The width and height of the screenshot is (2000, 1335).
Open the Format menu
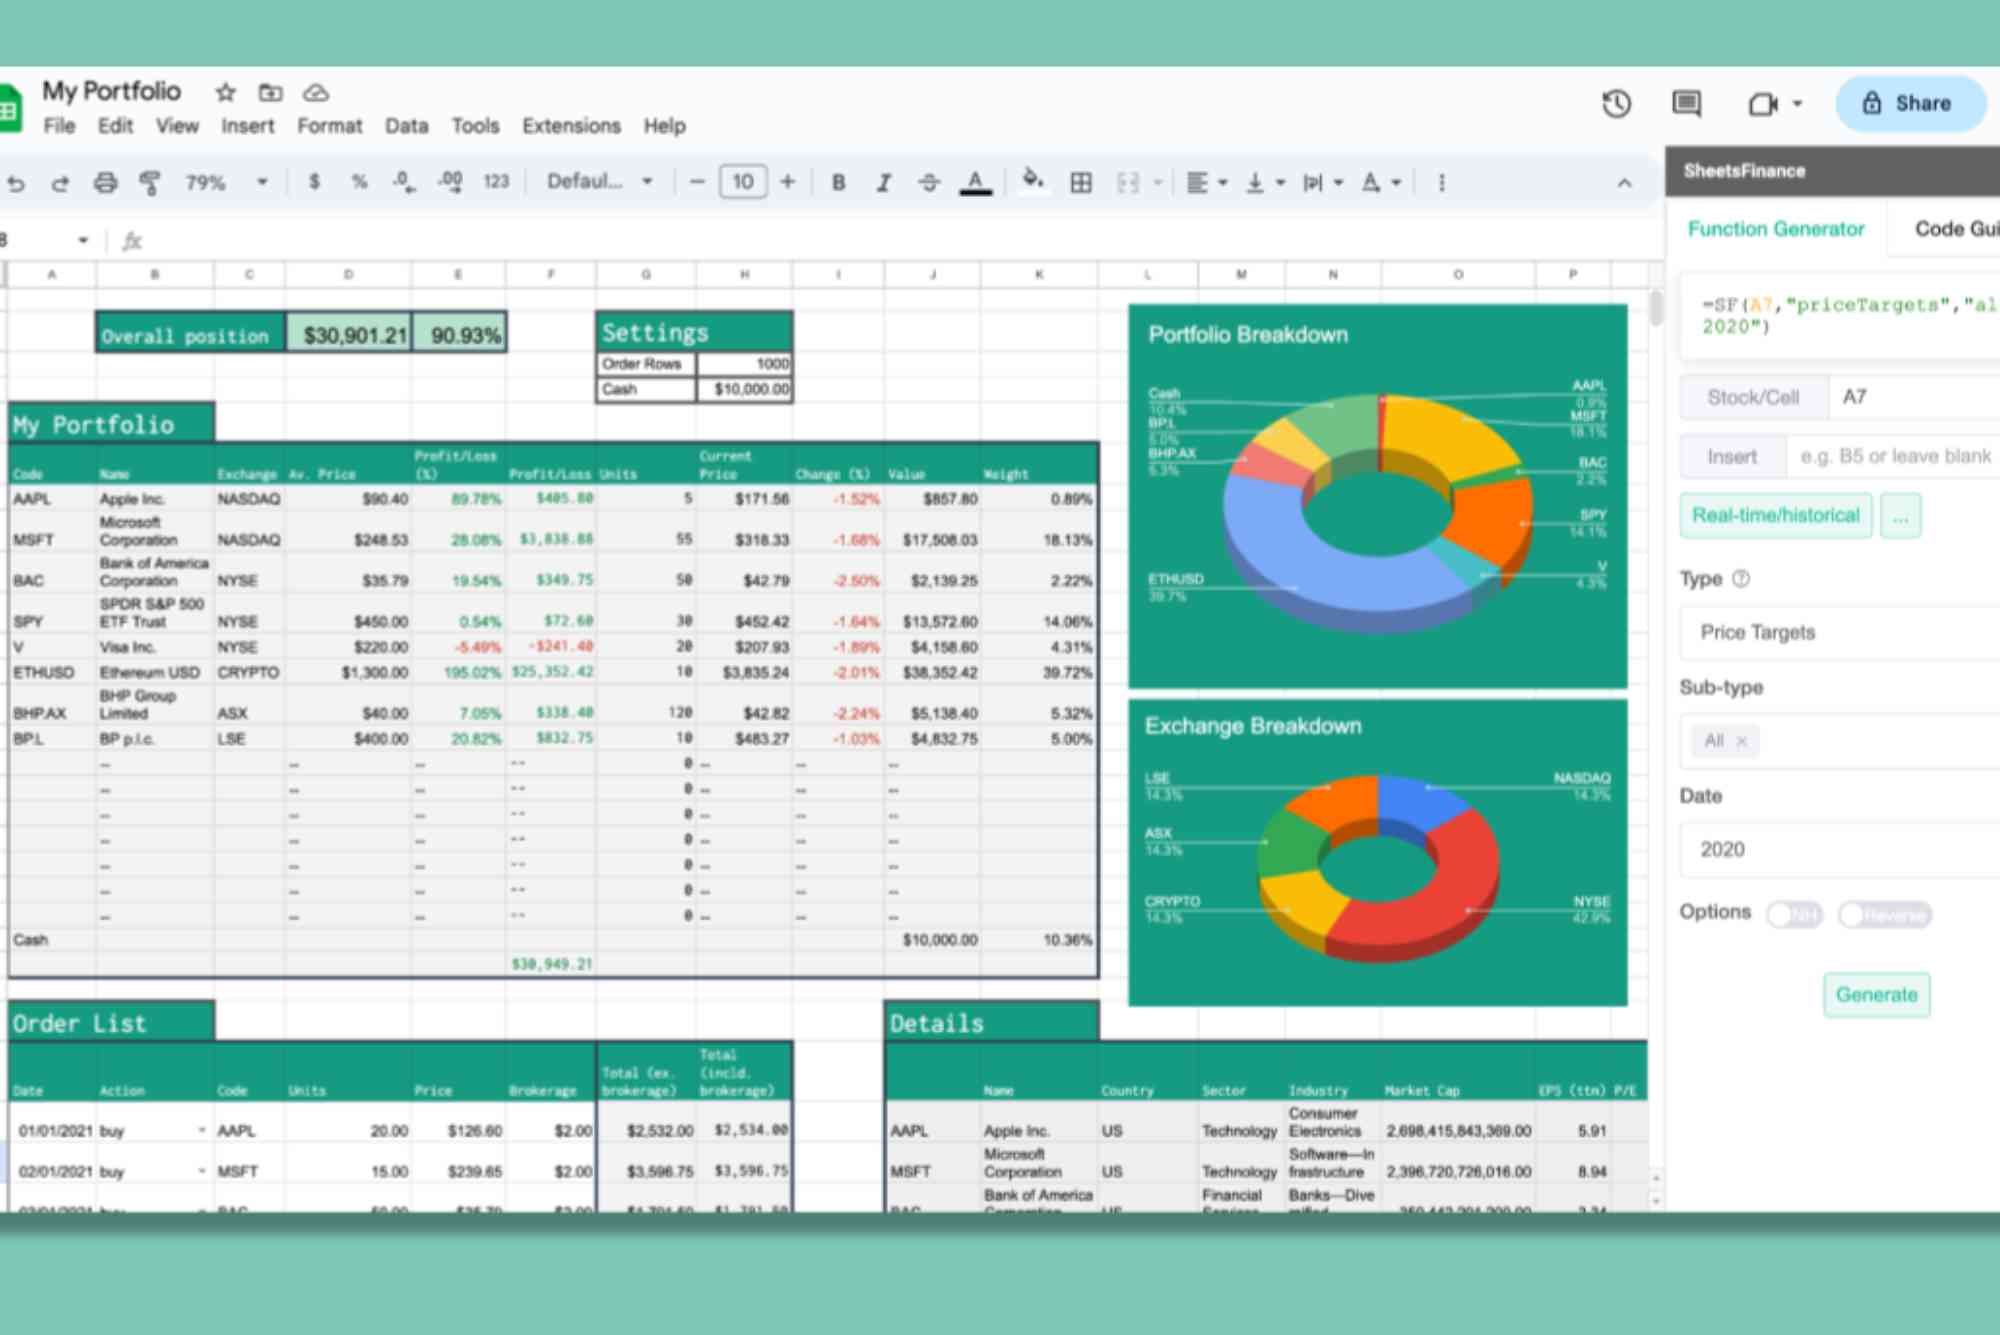[x=330, y=126]
